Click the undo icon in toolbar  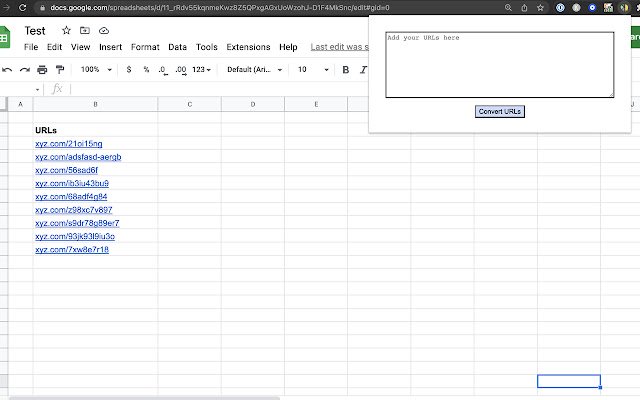pos(7,70)
